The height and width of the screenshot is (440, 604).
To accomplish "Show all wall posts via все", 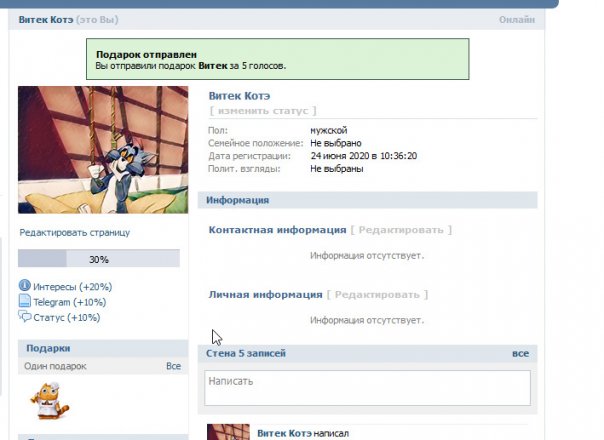I will coord(520,353).
